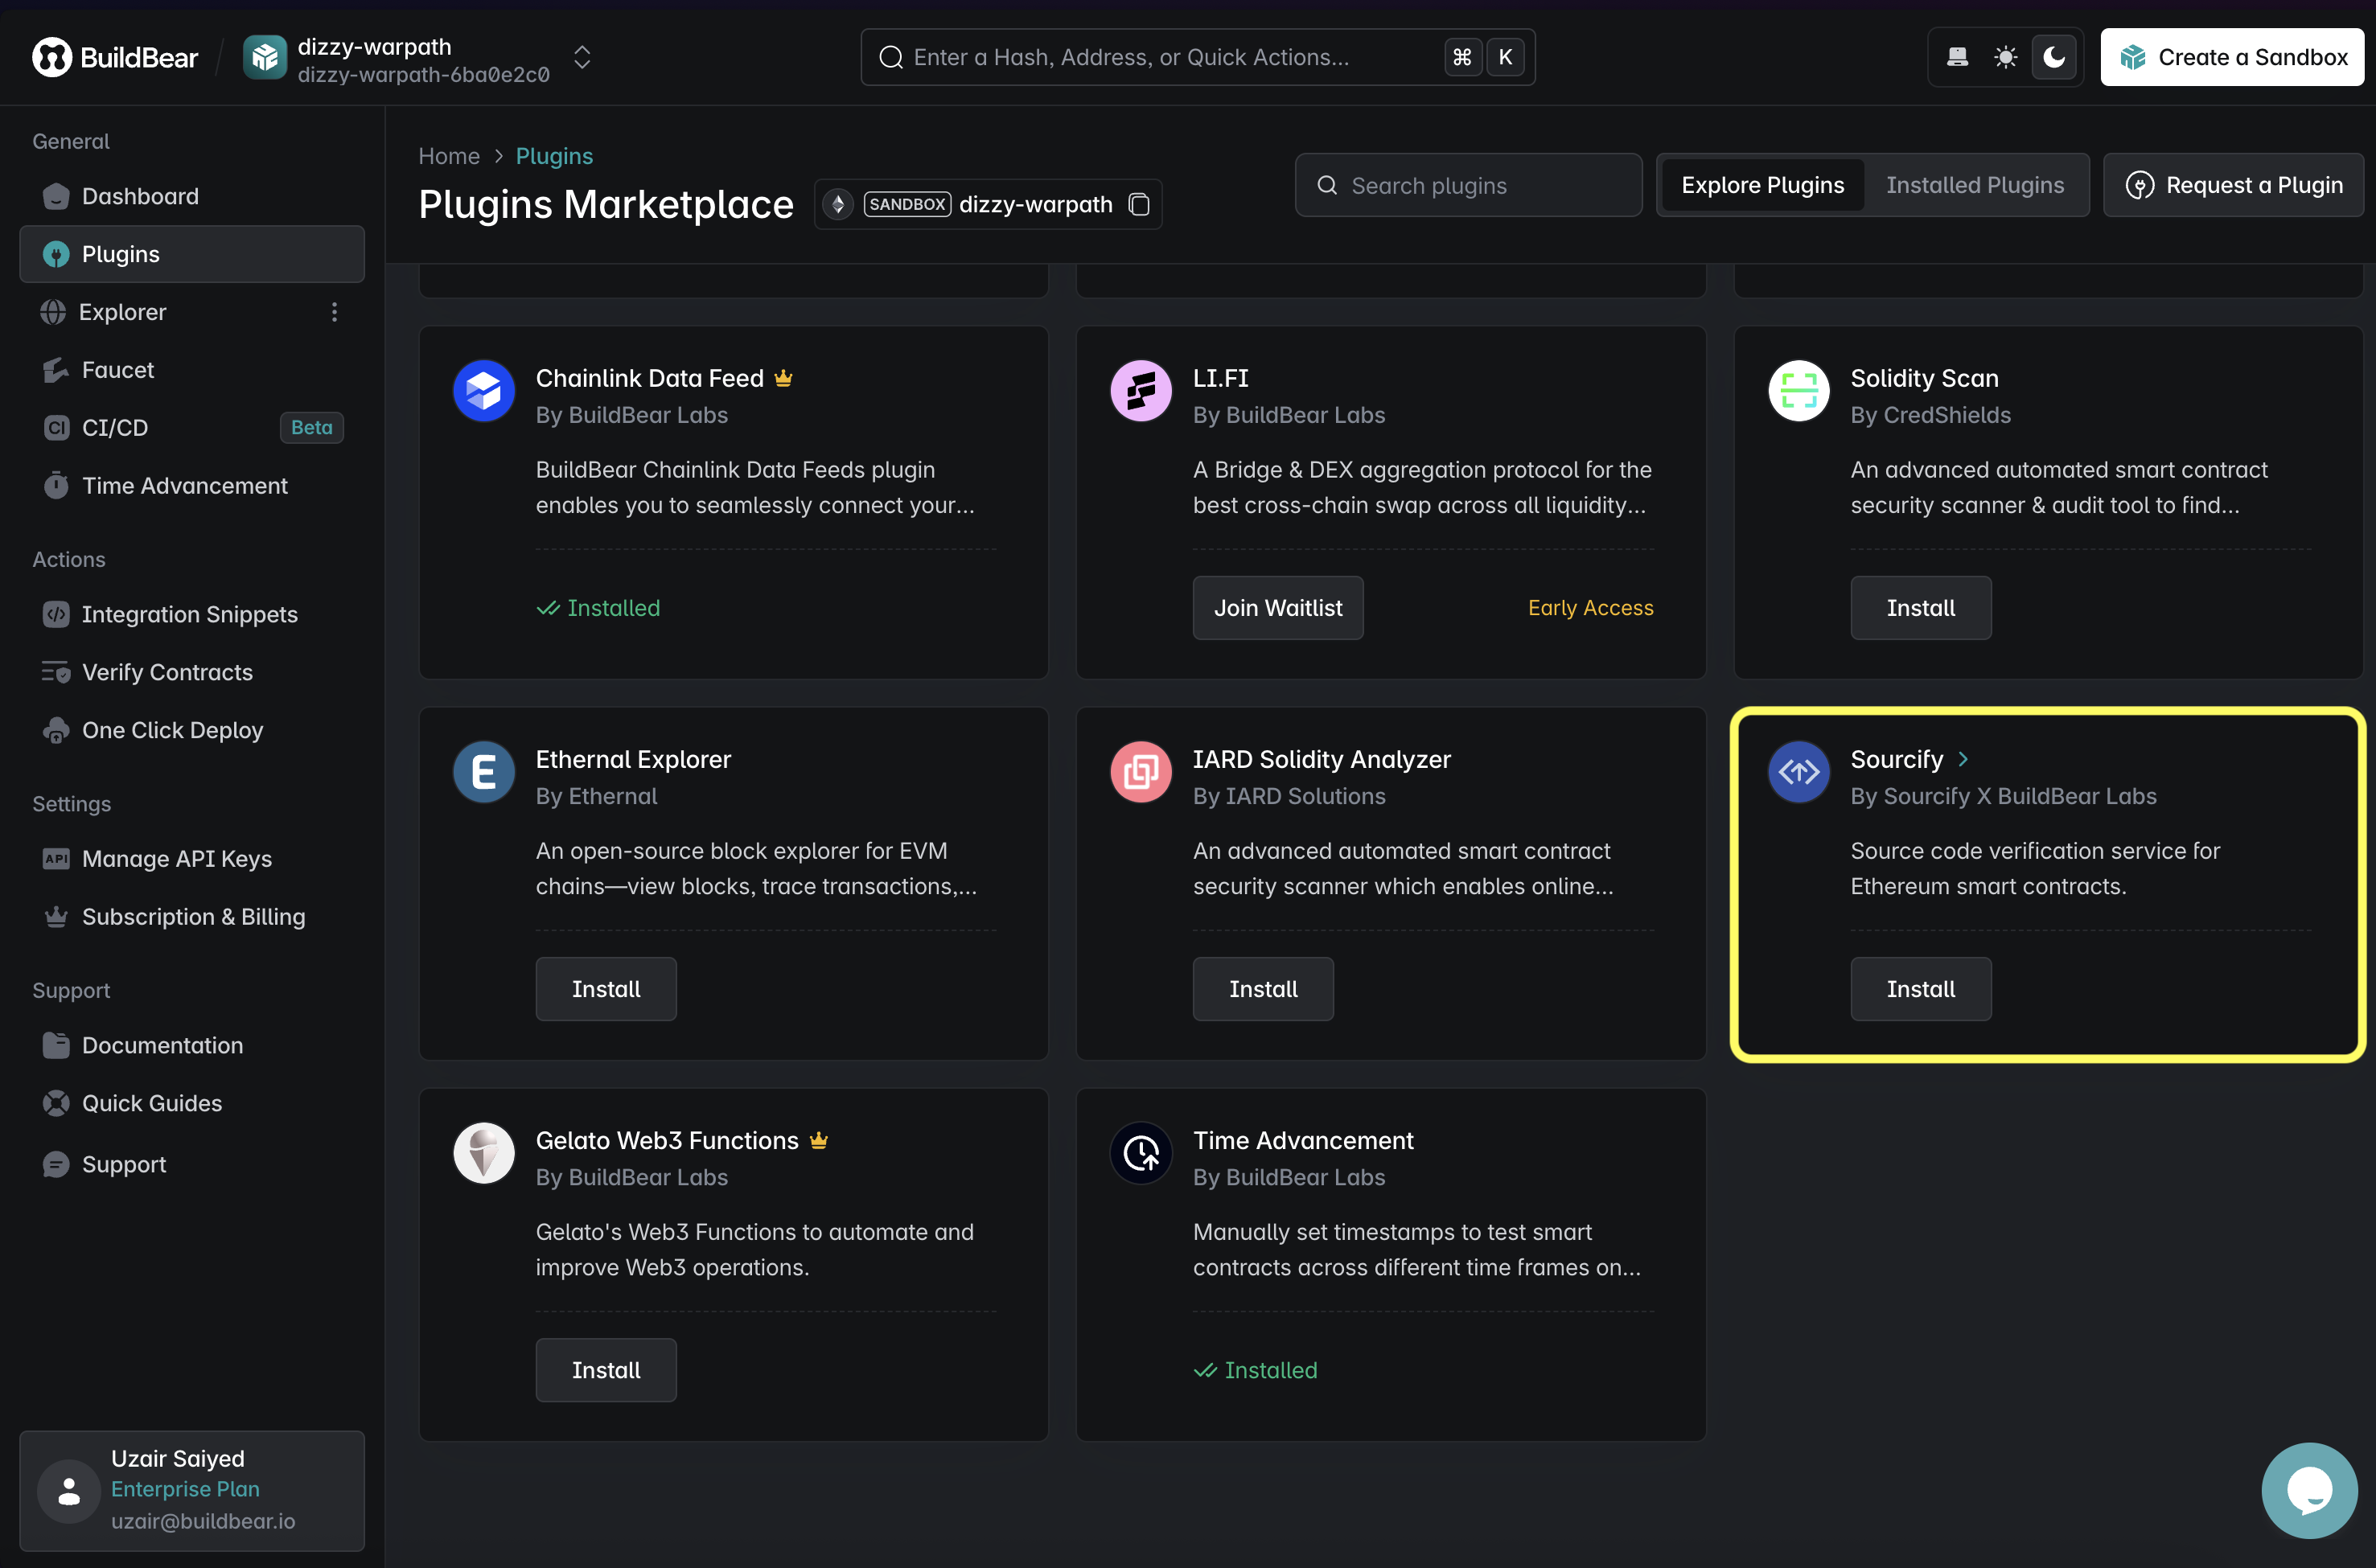Switch to Installed Plugins tab
This screenshot has height=1568, width=2376.
1975,185
